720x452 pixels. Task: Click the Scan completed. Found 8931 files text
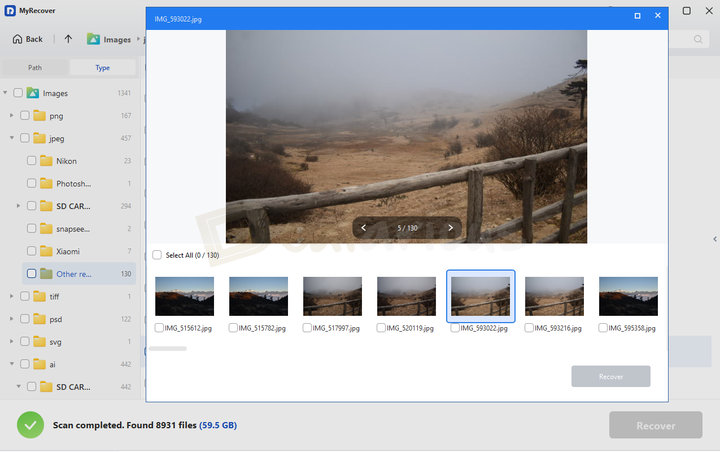pyautogui.click(x=124, y=425)
